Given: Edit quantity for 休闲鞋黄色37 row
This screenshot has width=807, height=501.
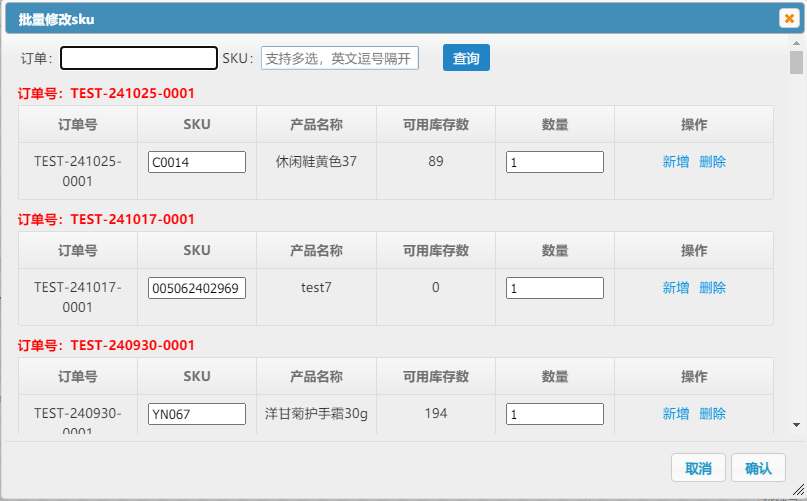Looking at the screenshot, I should (x=554, y=162).
